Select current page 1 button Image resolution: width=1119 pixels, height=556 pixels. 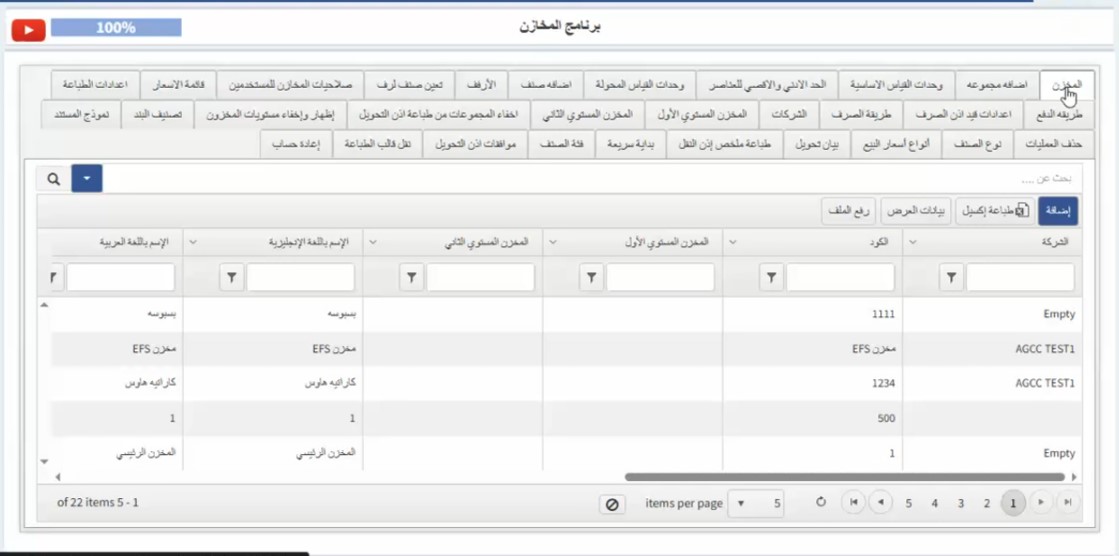coord(1013,503)
